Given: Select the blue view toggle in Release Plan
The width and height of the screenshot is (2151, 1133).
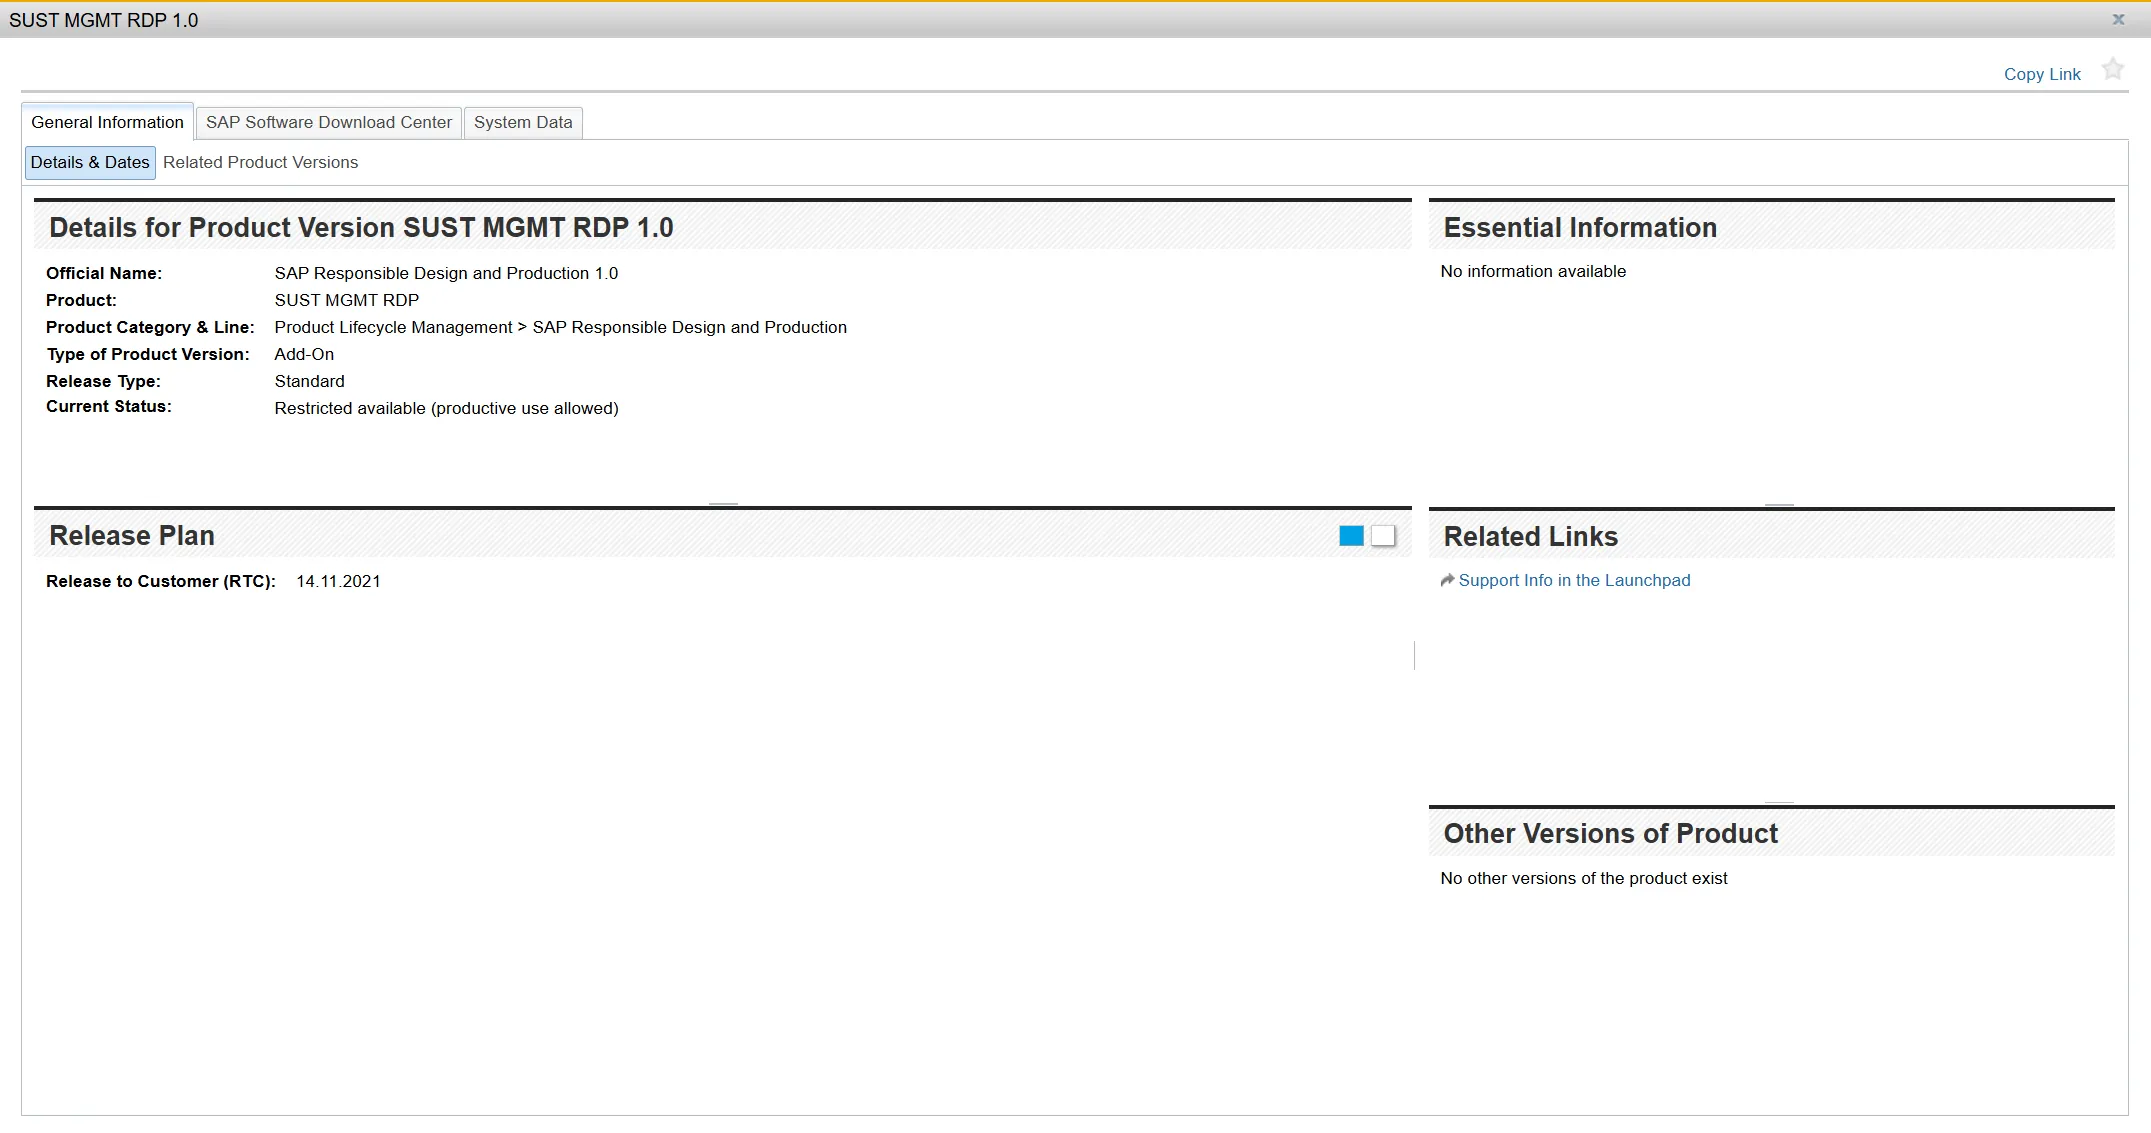Looking at the screenshot, I should coord(1351,537).
